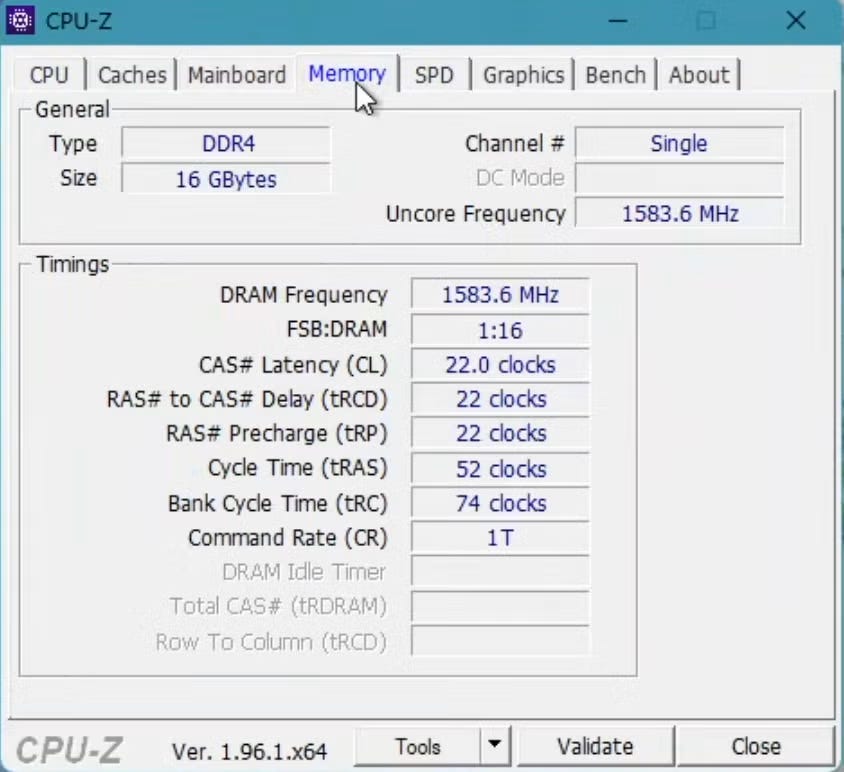Image resolution: width=844 pixels, height=772 pixels.
Task: Click the Validate button
Action: click(595, 747)
